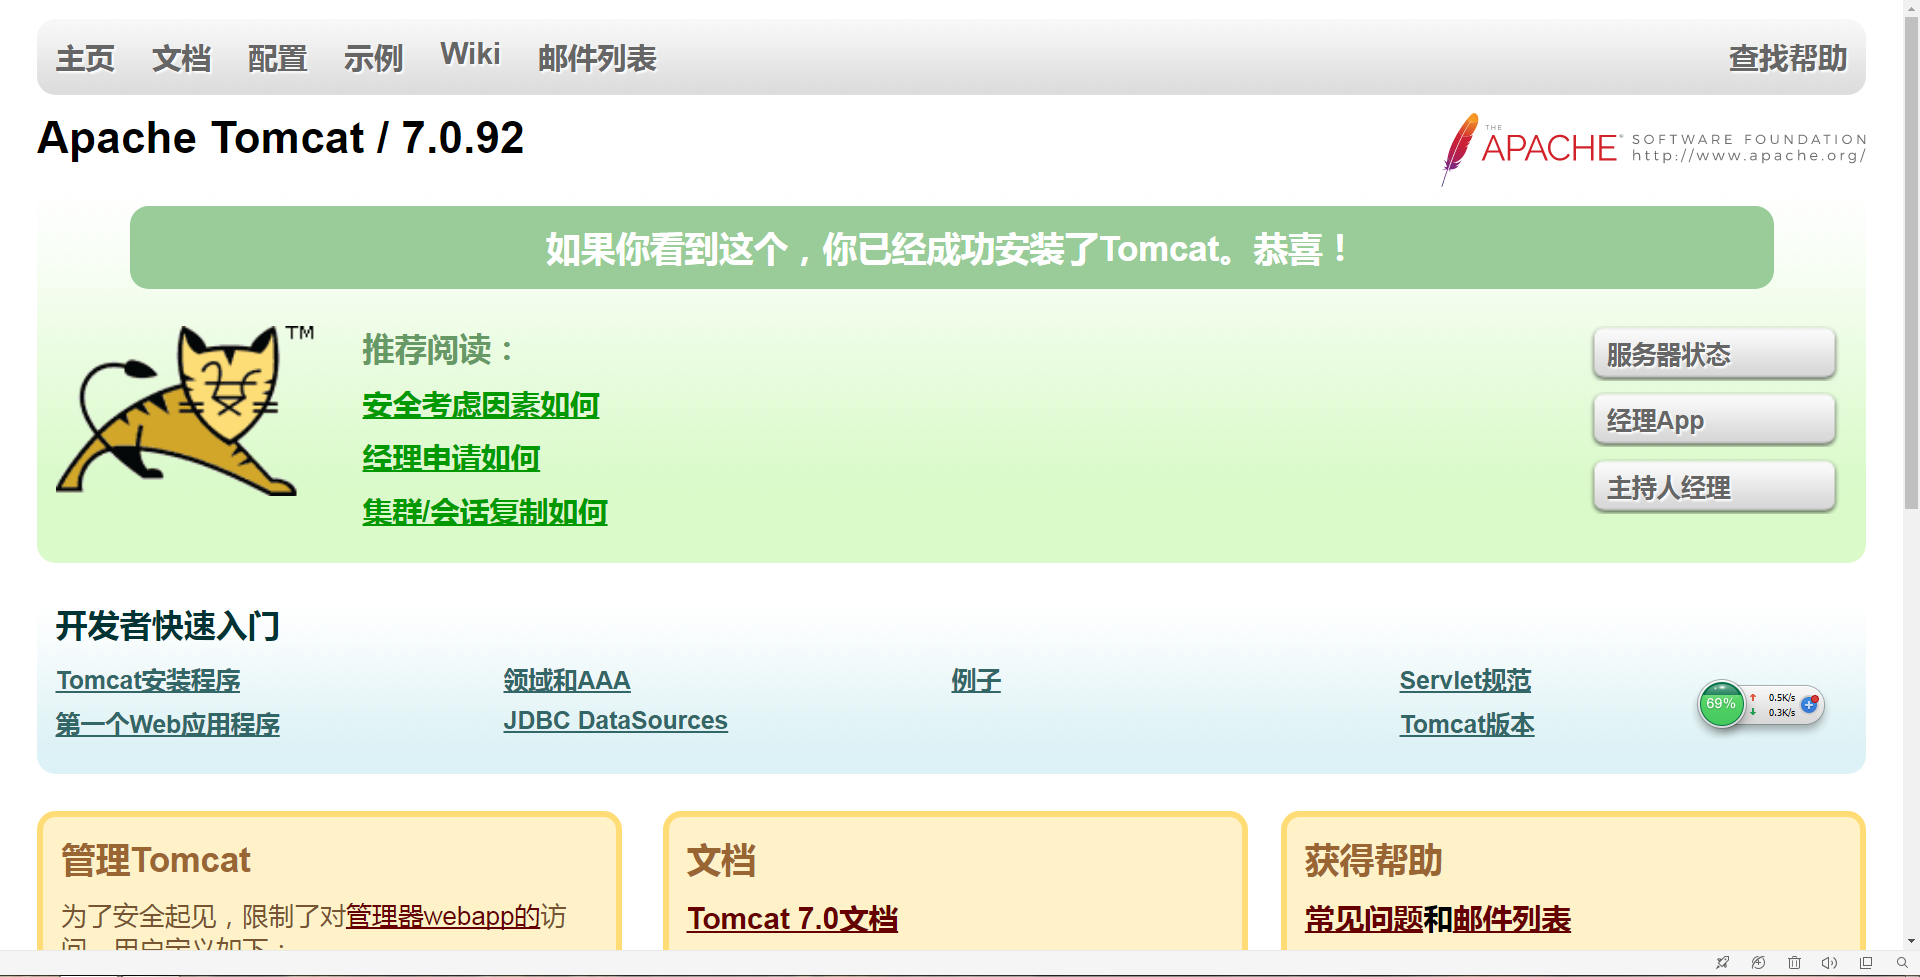
Task: Click the magnifier zoom icon in status bar
Action: coord(1902,963)
